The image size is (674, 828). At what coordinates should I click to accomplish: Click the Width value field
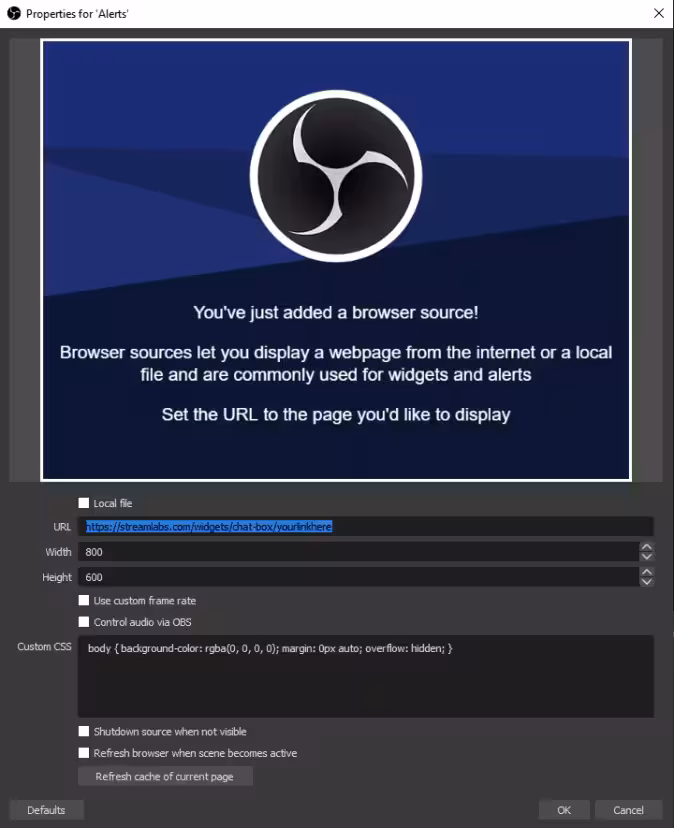click(x=358, y=552)
